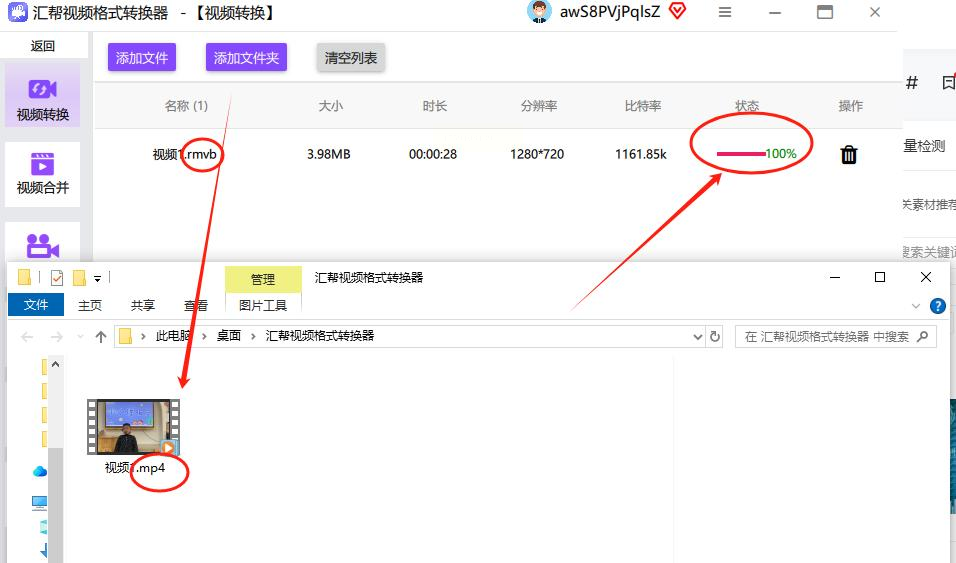Viewport: 956px width, 563px height.
Task: Select OneDrive cloud in navigation pane
Action: [x=40, y=471]
